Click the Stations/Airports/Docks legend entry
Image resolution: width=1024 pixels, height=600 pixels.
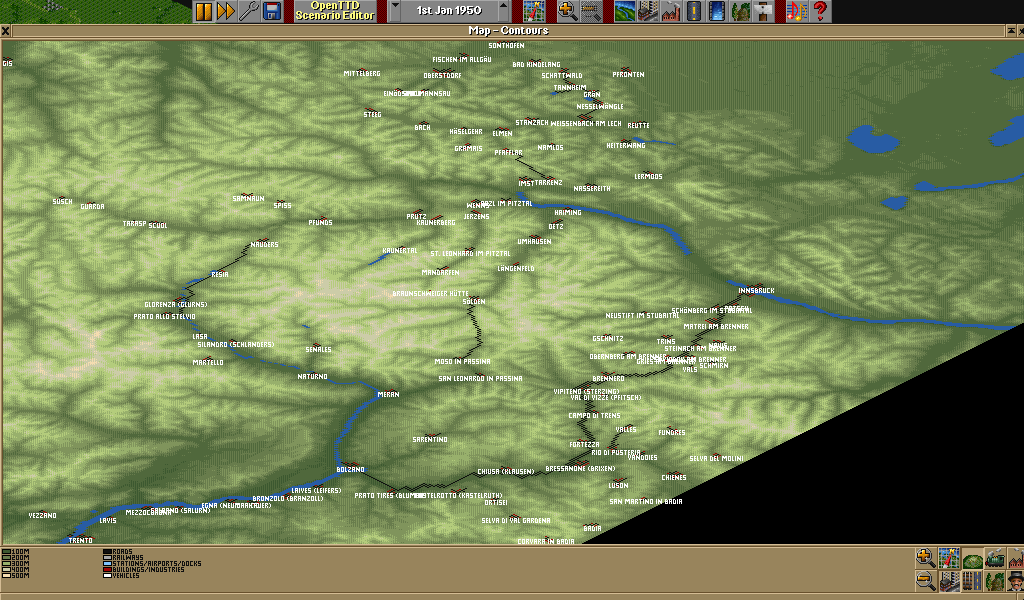pos(152,563)
